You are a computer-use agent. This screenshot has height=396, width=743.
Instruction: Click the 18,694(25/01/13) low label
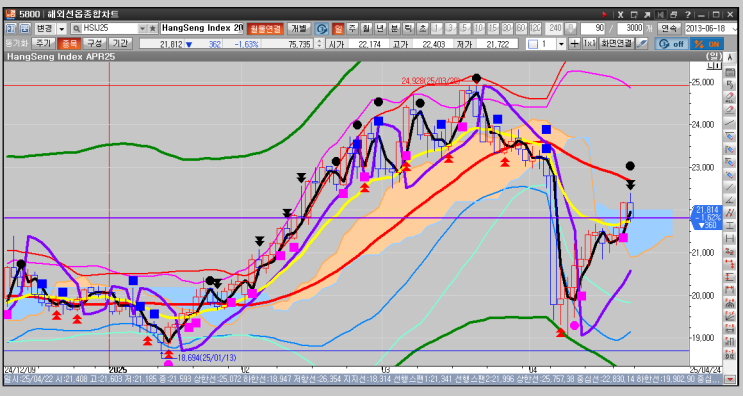tap(207, 358)
